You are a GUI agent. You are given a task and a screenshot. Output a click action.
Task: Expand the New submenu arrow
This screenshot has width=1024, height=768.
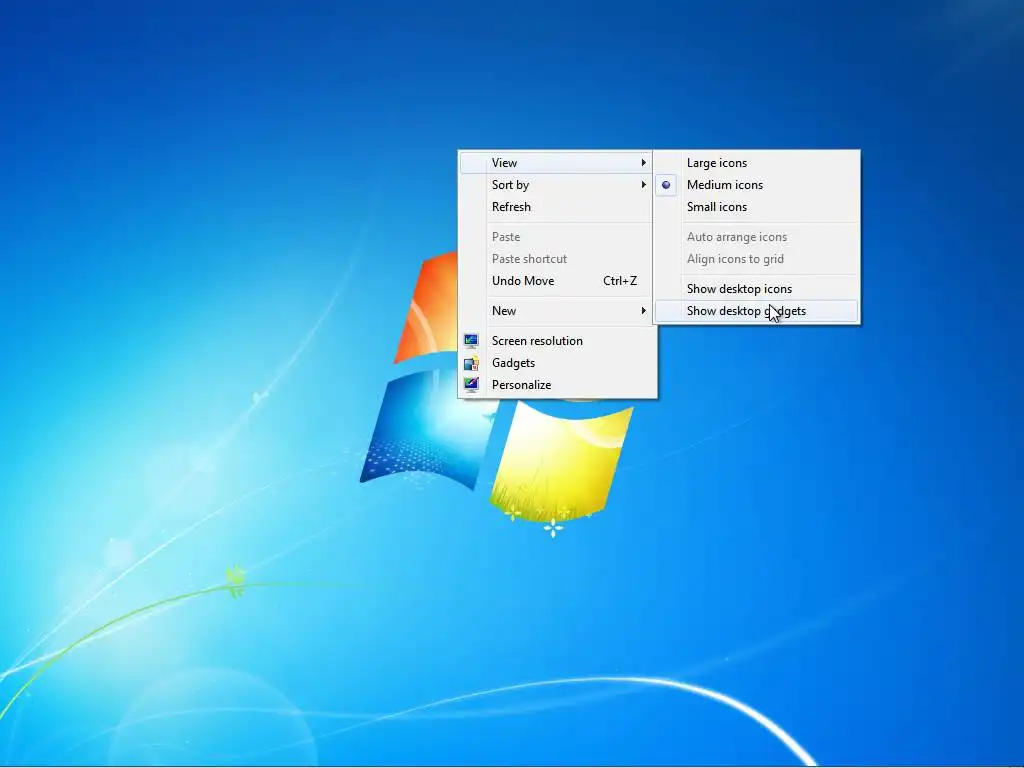pyautogui.click(x=643, y=311)
